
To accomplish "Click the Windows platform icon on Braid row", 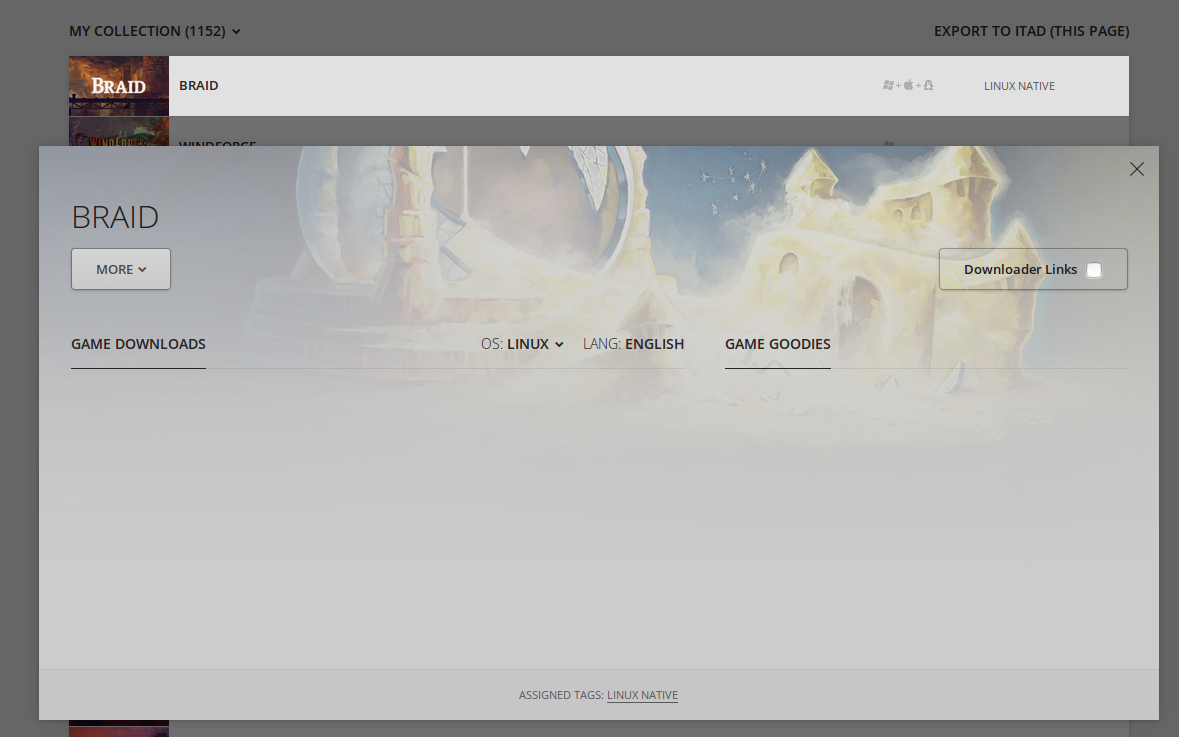I will [x=888, y=86].
